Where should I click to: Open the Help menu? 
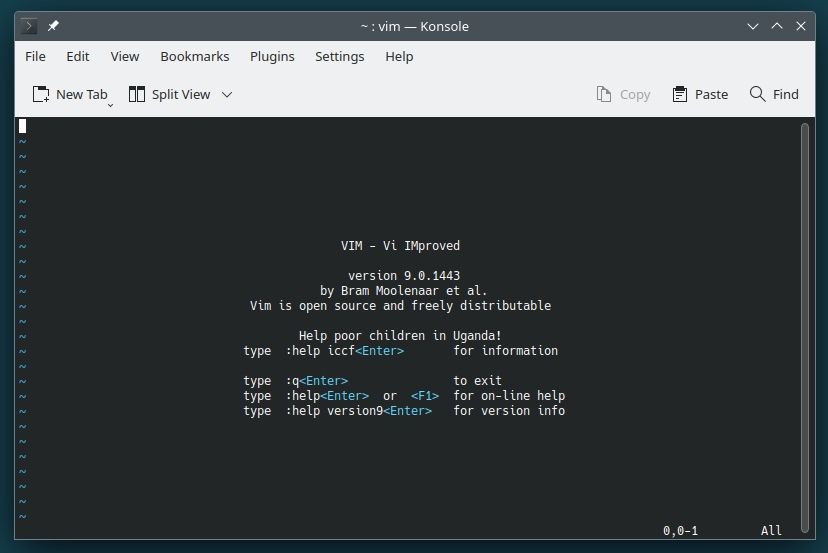click(x=399, y=57)
